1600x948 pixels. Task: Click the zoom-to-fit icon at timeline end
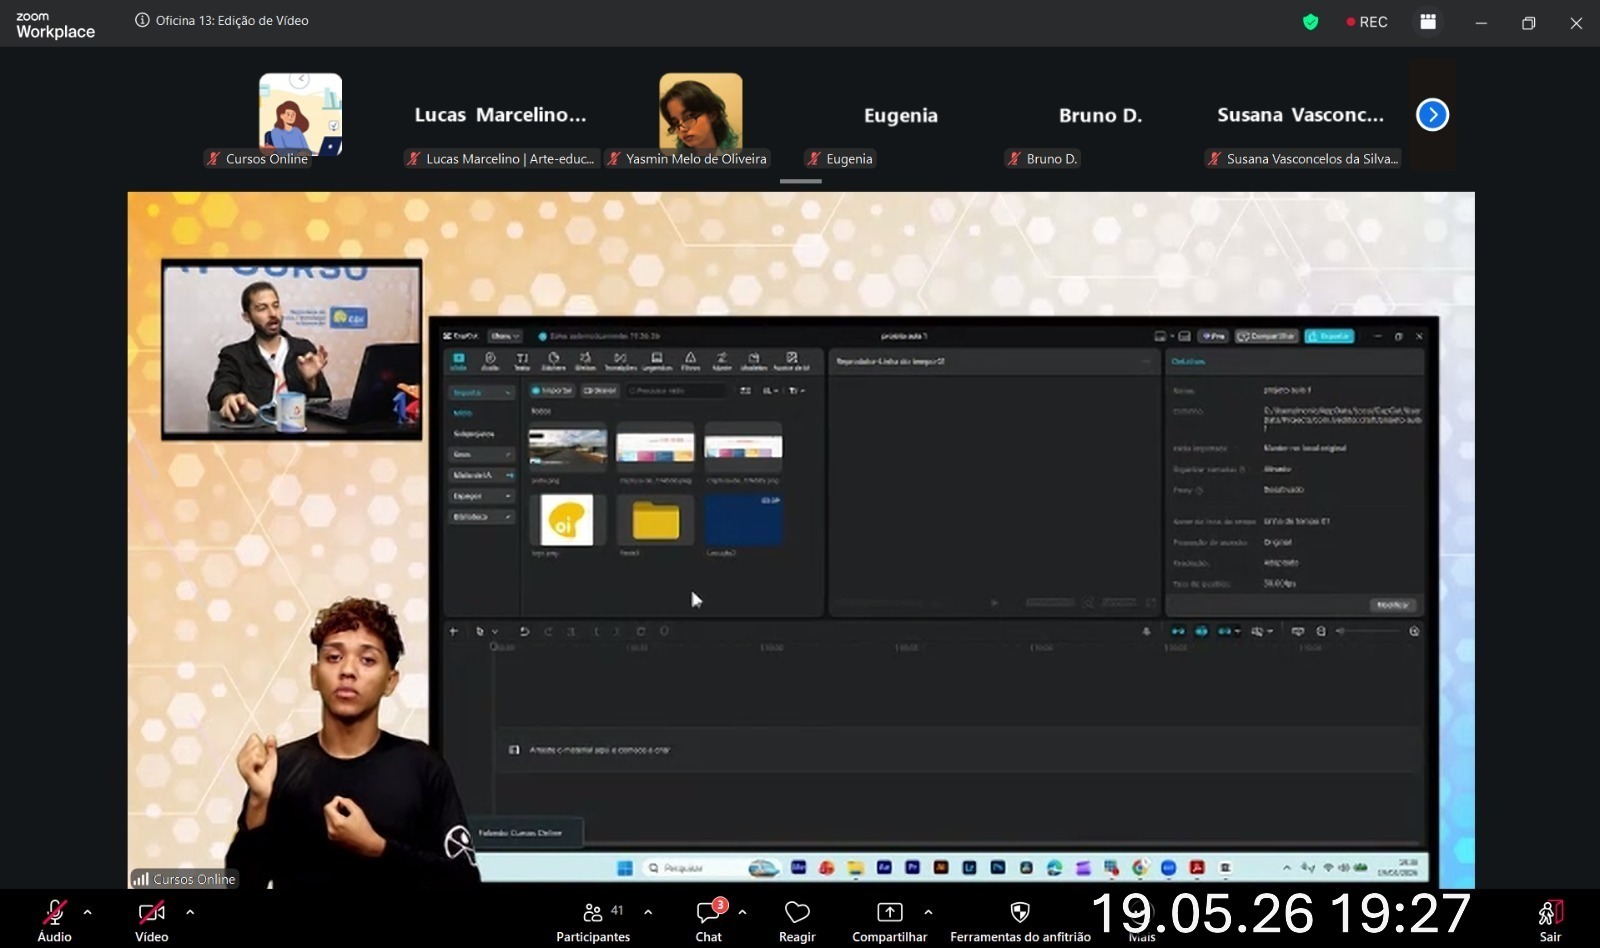pyautogui.click(x=1414, y=631)
